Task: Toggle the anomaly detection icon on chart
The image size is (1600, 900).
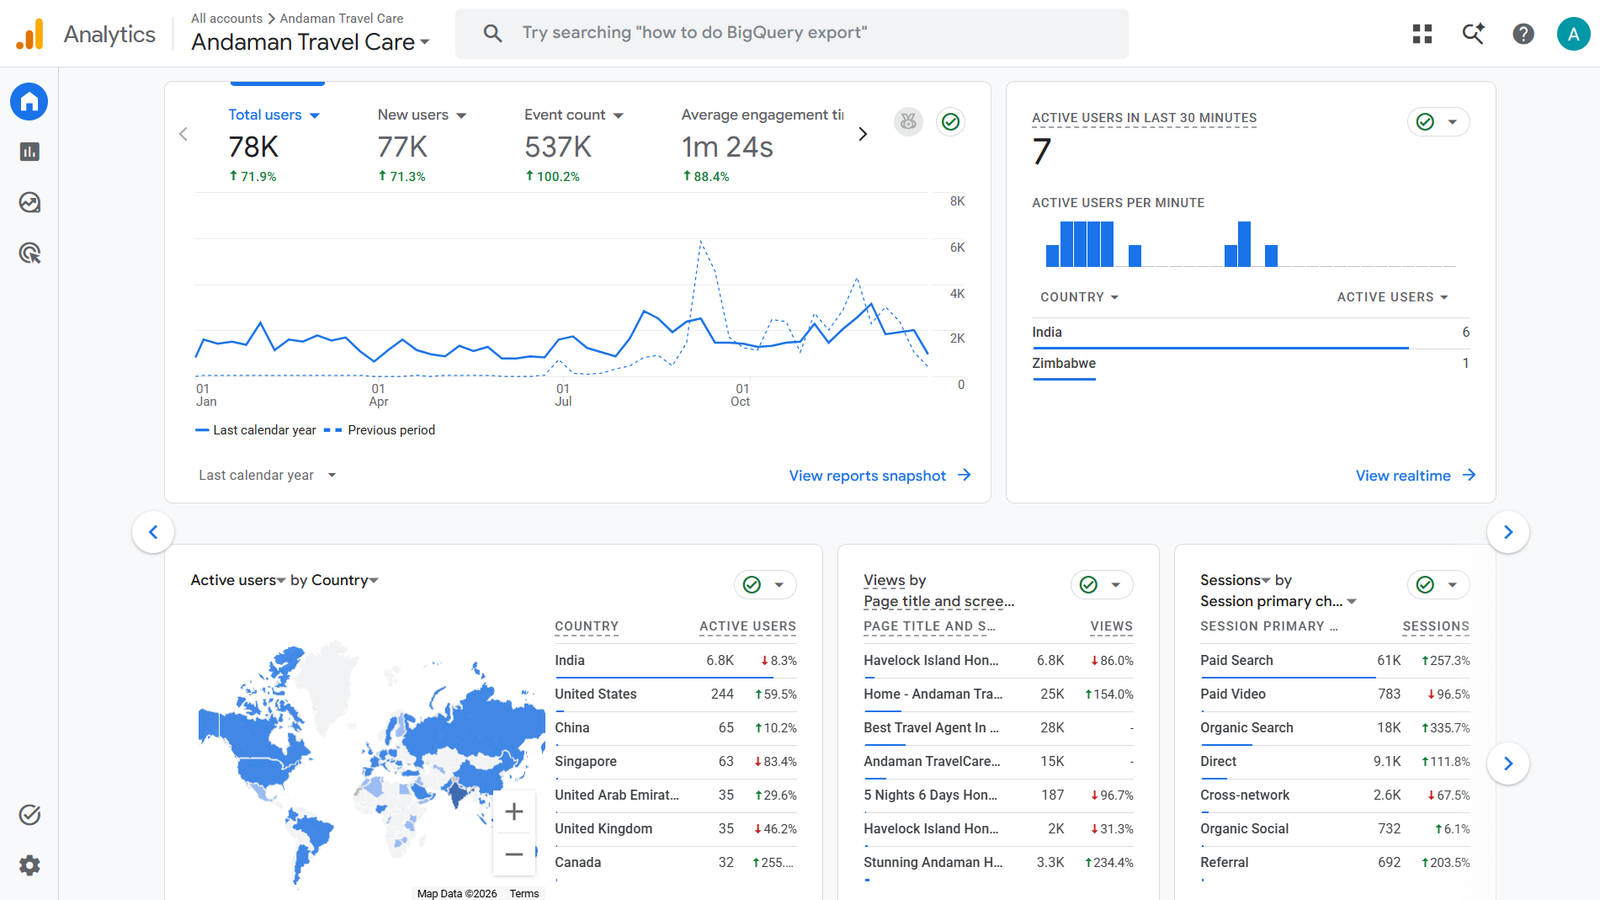Action: [x=908, y=122]
